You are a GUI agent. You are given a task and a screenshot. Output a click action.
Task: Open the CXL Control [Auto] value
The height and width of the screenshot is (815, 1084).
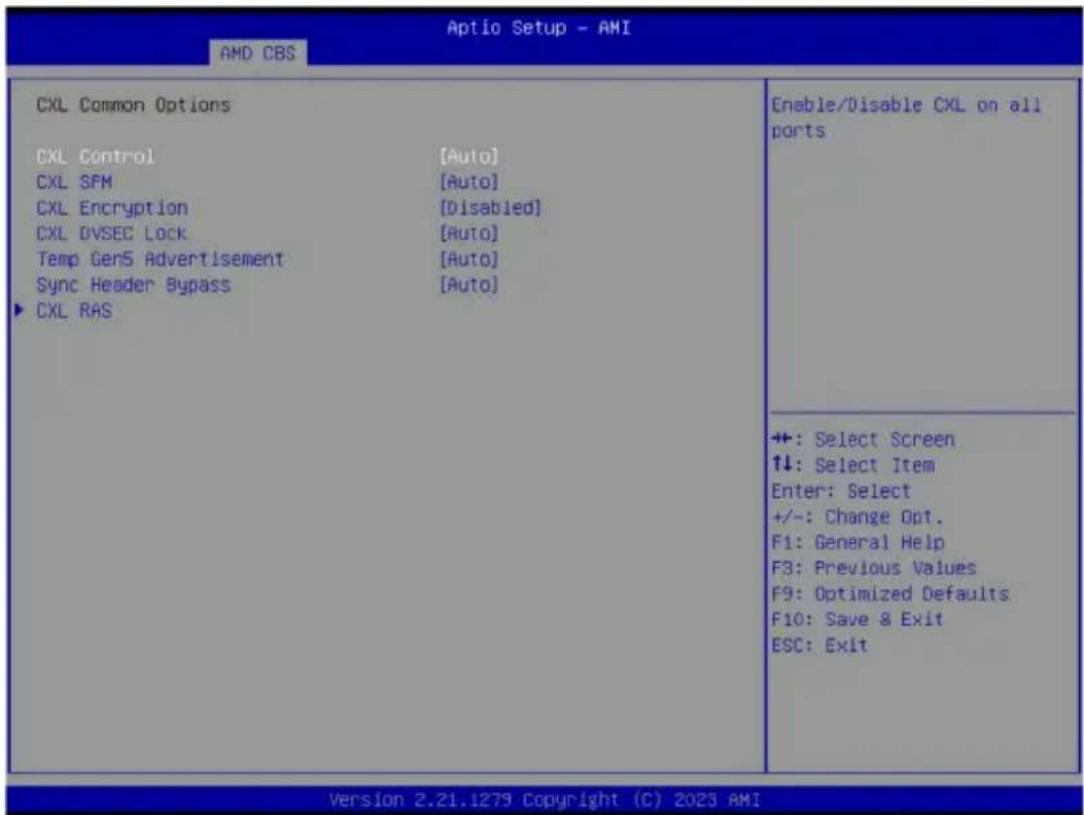[x=469, y=156]
